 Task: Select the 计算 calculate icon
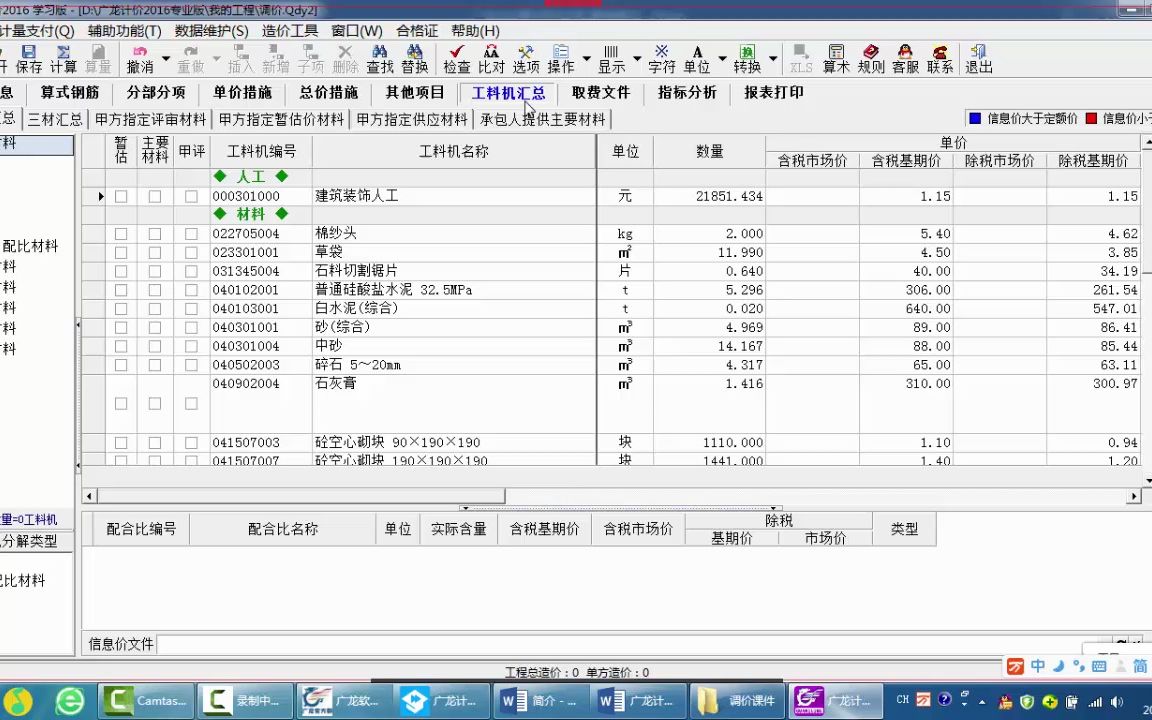coord(64,59)
